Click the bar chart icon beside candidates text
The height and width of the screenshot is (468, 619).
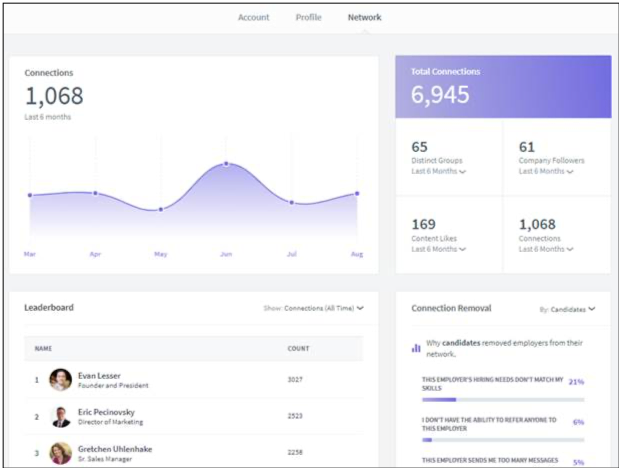tap(416, 348)
